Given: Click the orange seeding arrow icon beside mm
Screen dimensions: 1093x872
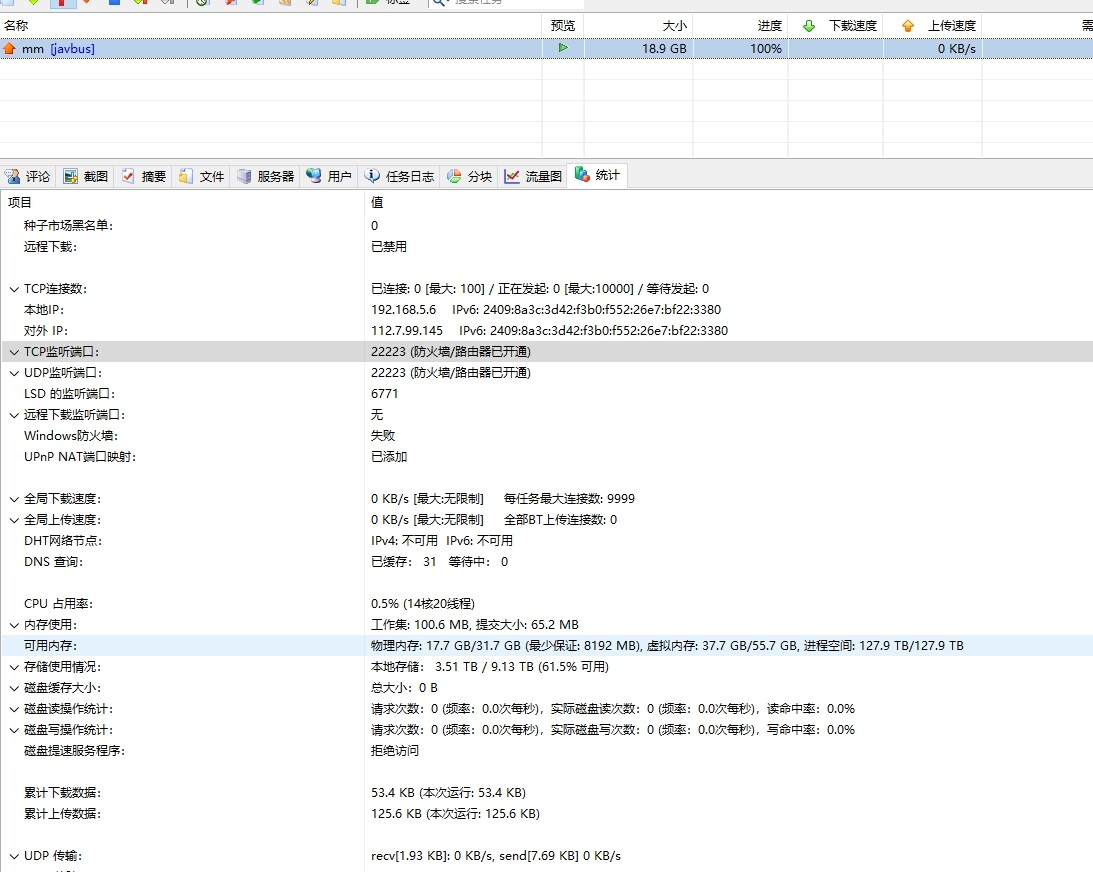Looking at the screenshot, I should (10, 48).
